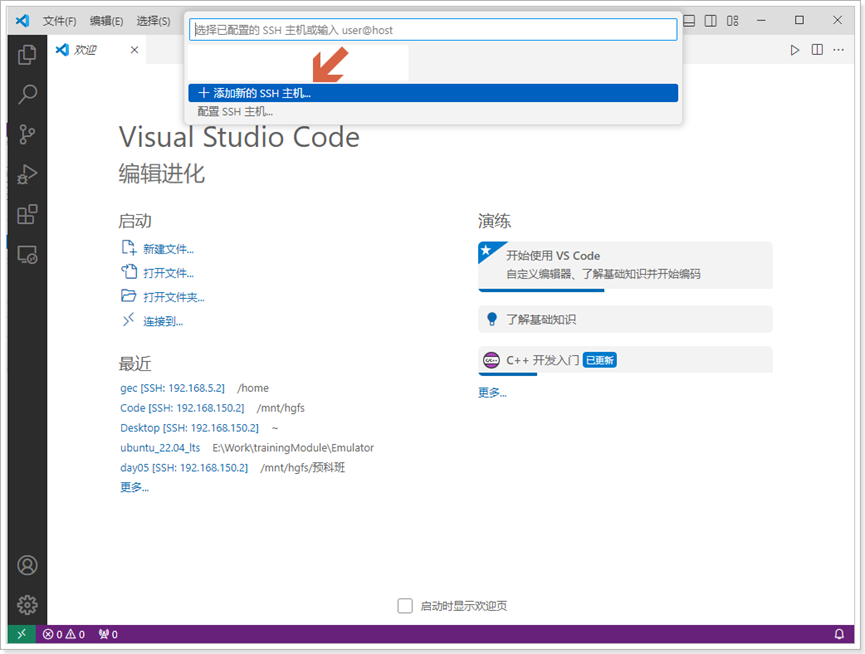
Task: Open the Extensions view
Action: pyautogui.click(x=27, y=215)
